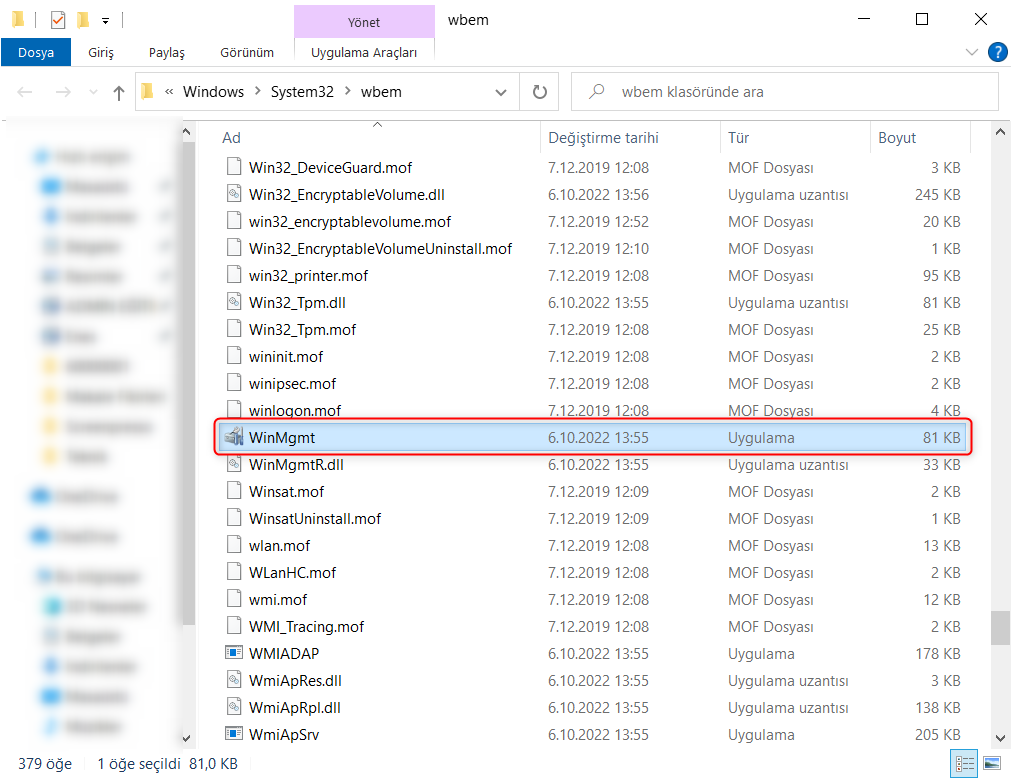Click the 178 KB size of WMIADAP
Viewport: 1012px width, 779px height.
pos(938,654)
